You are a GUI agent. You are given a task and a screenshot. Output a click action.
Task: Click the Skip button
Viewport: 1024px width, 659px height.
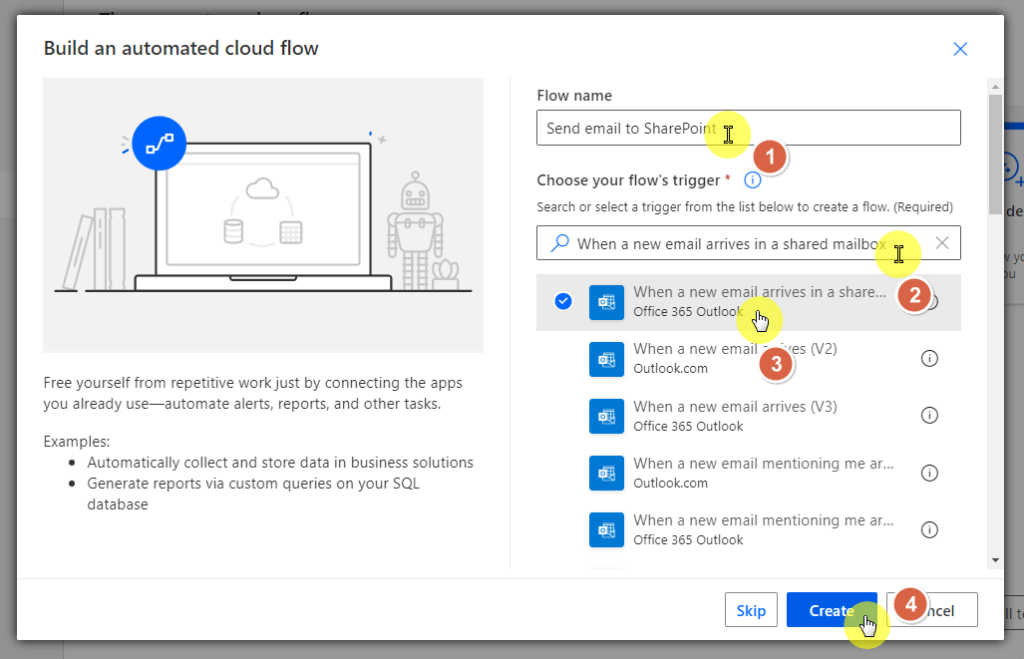pos(751,610)
